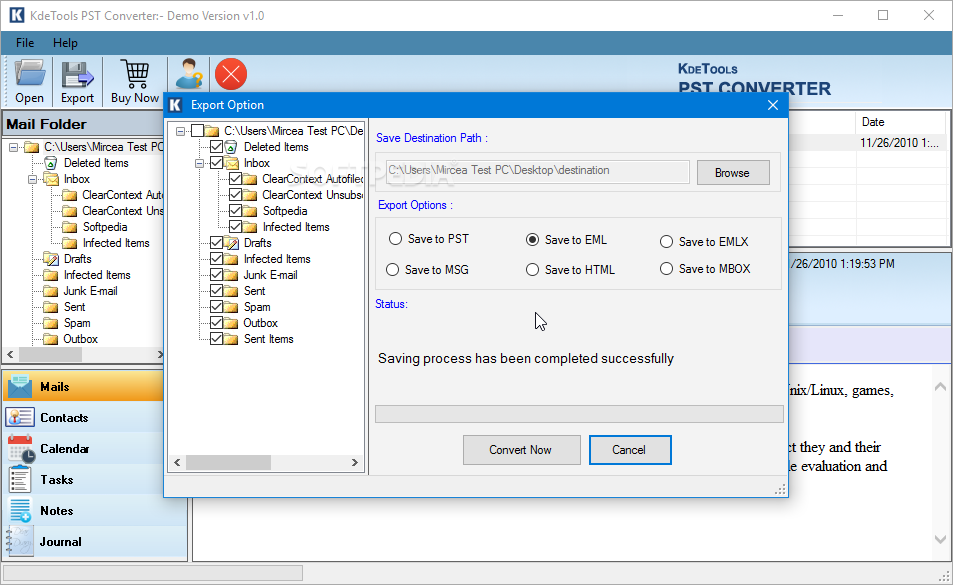953x585 pixels.
Task: Uncheck the Drafts checkbox in export tree
Action: [216, 242]
